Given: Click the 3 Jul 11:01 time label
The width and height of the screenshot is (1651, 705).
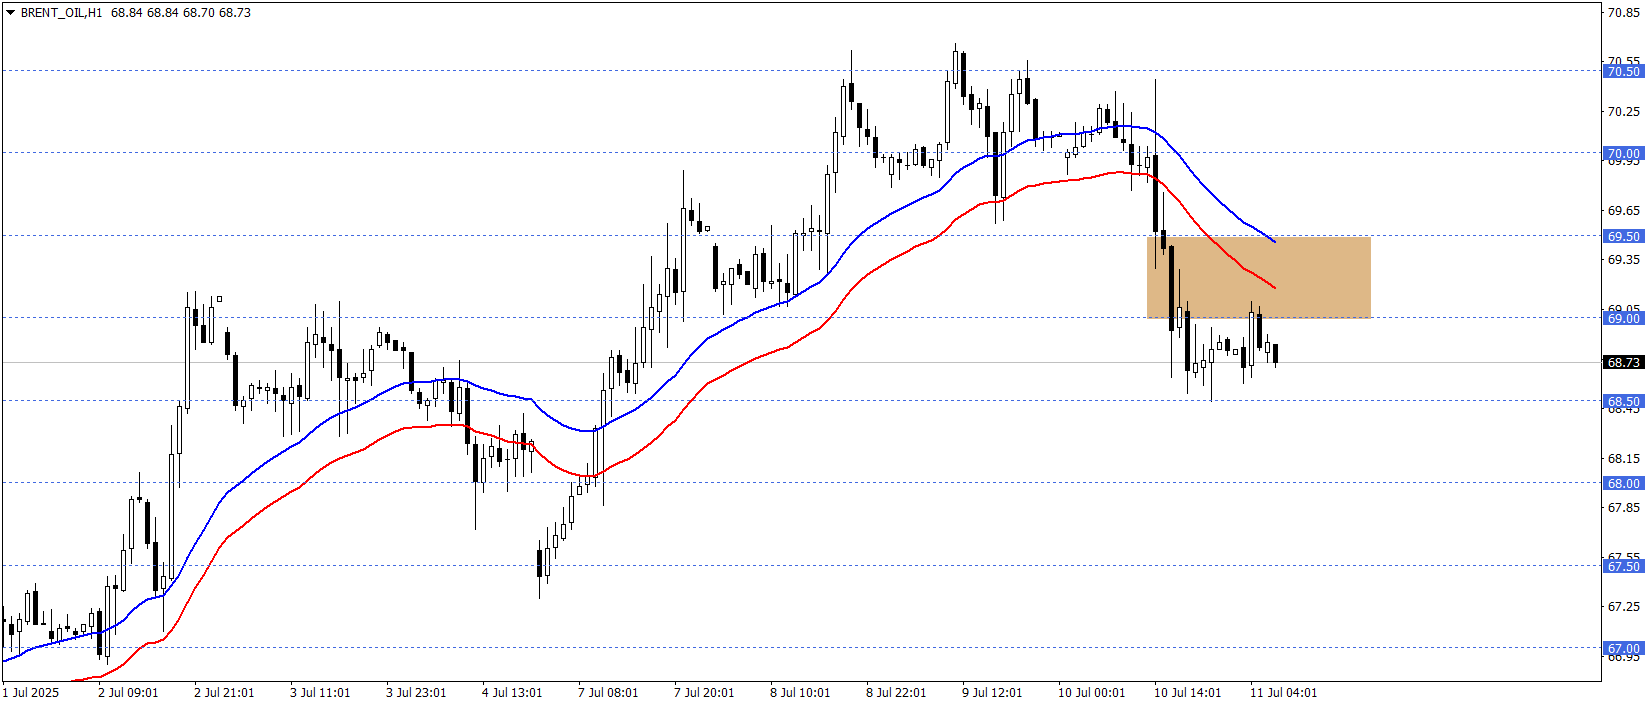Looking at the screenshot, I should tap(320, 692).
